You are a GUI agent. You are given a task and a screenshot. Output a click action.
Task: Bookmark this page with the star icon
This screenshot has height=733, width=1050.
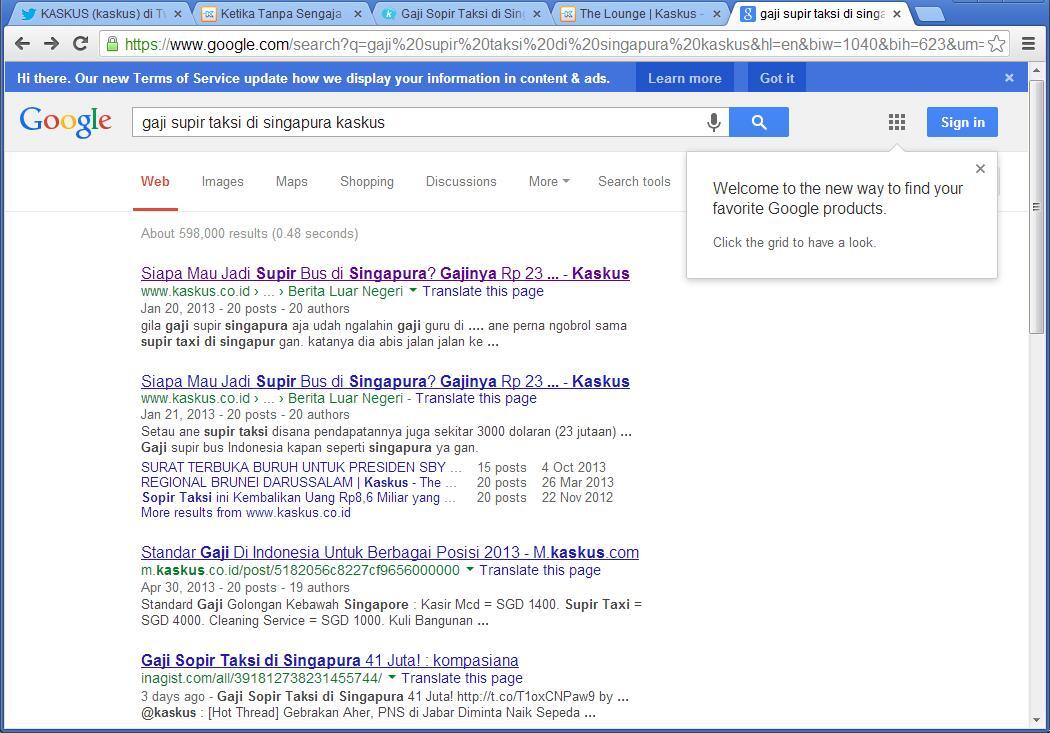pos(996,44)
